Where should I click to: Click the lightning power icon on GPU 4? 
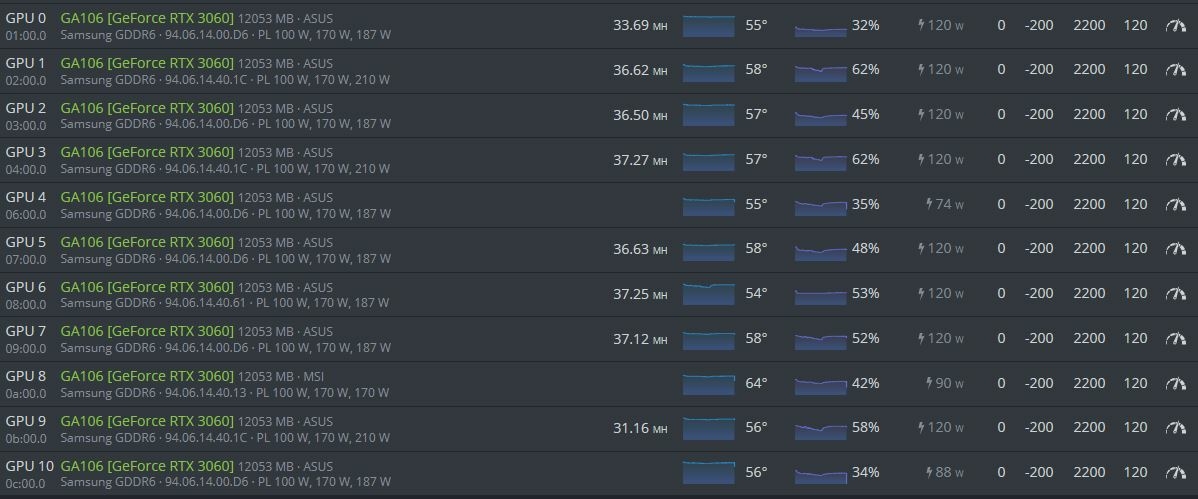coord(930,204)
